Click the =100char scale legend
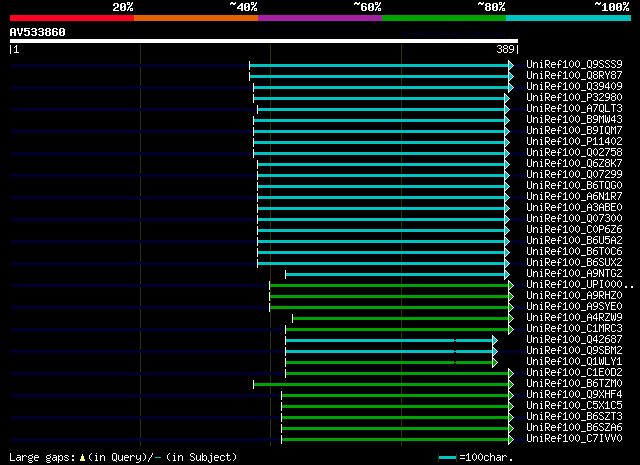This screenshot has width=640, height=465. point(476,457)
